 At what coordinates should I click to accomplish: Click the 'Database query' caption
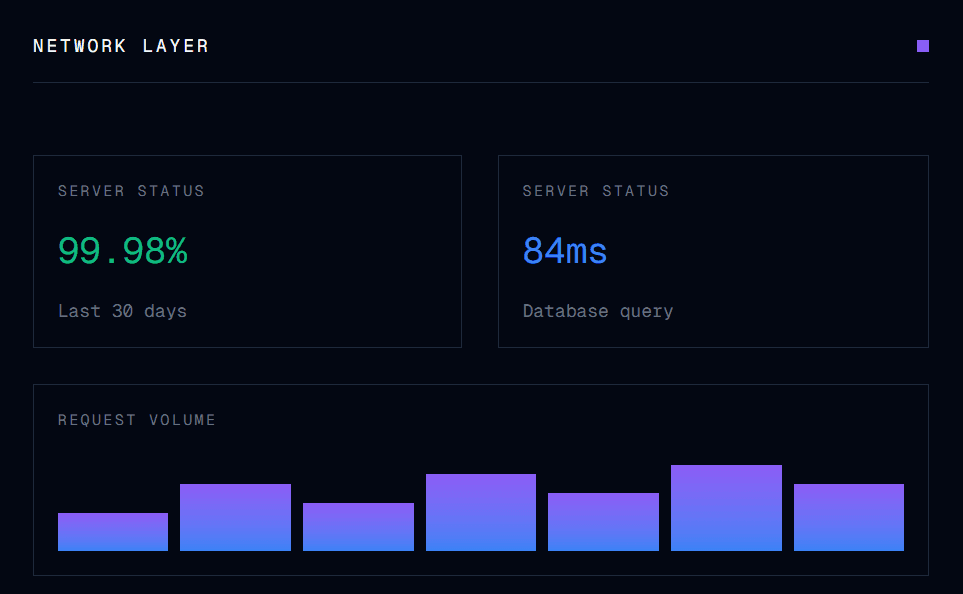(598, 311)
